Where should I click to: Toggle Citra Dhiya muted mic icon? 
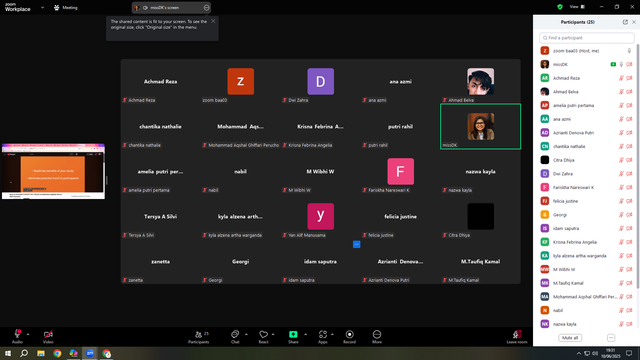click(621, 160)
